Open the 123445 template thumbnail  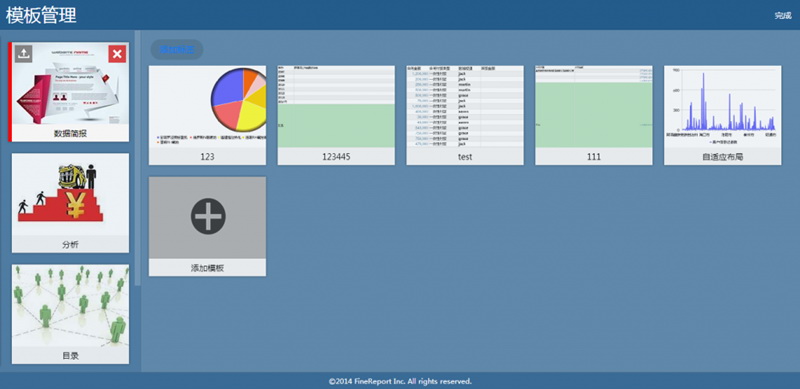tap(336, 115)
